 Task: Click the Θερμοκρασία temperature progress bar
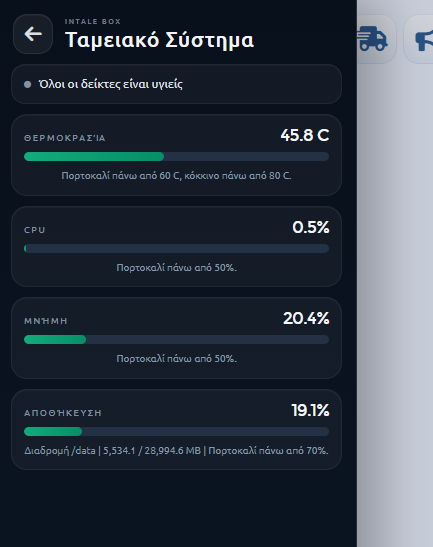[176, 157]
